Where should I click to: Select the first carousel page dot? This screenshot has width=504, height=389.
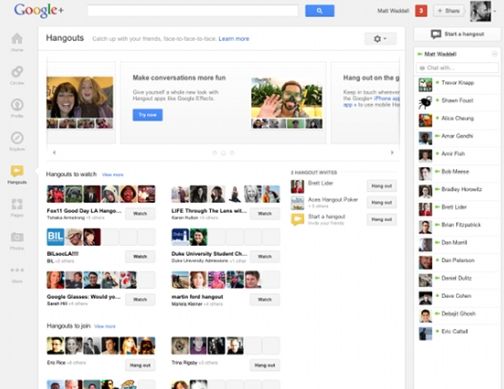click(215, 153)
